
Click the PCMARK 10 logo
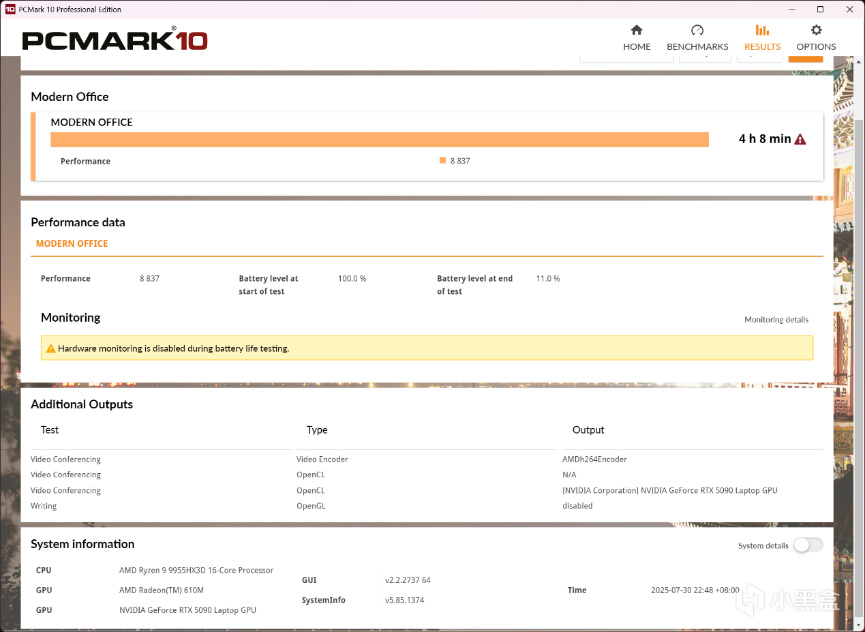[x=115, y=40]
